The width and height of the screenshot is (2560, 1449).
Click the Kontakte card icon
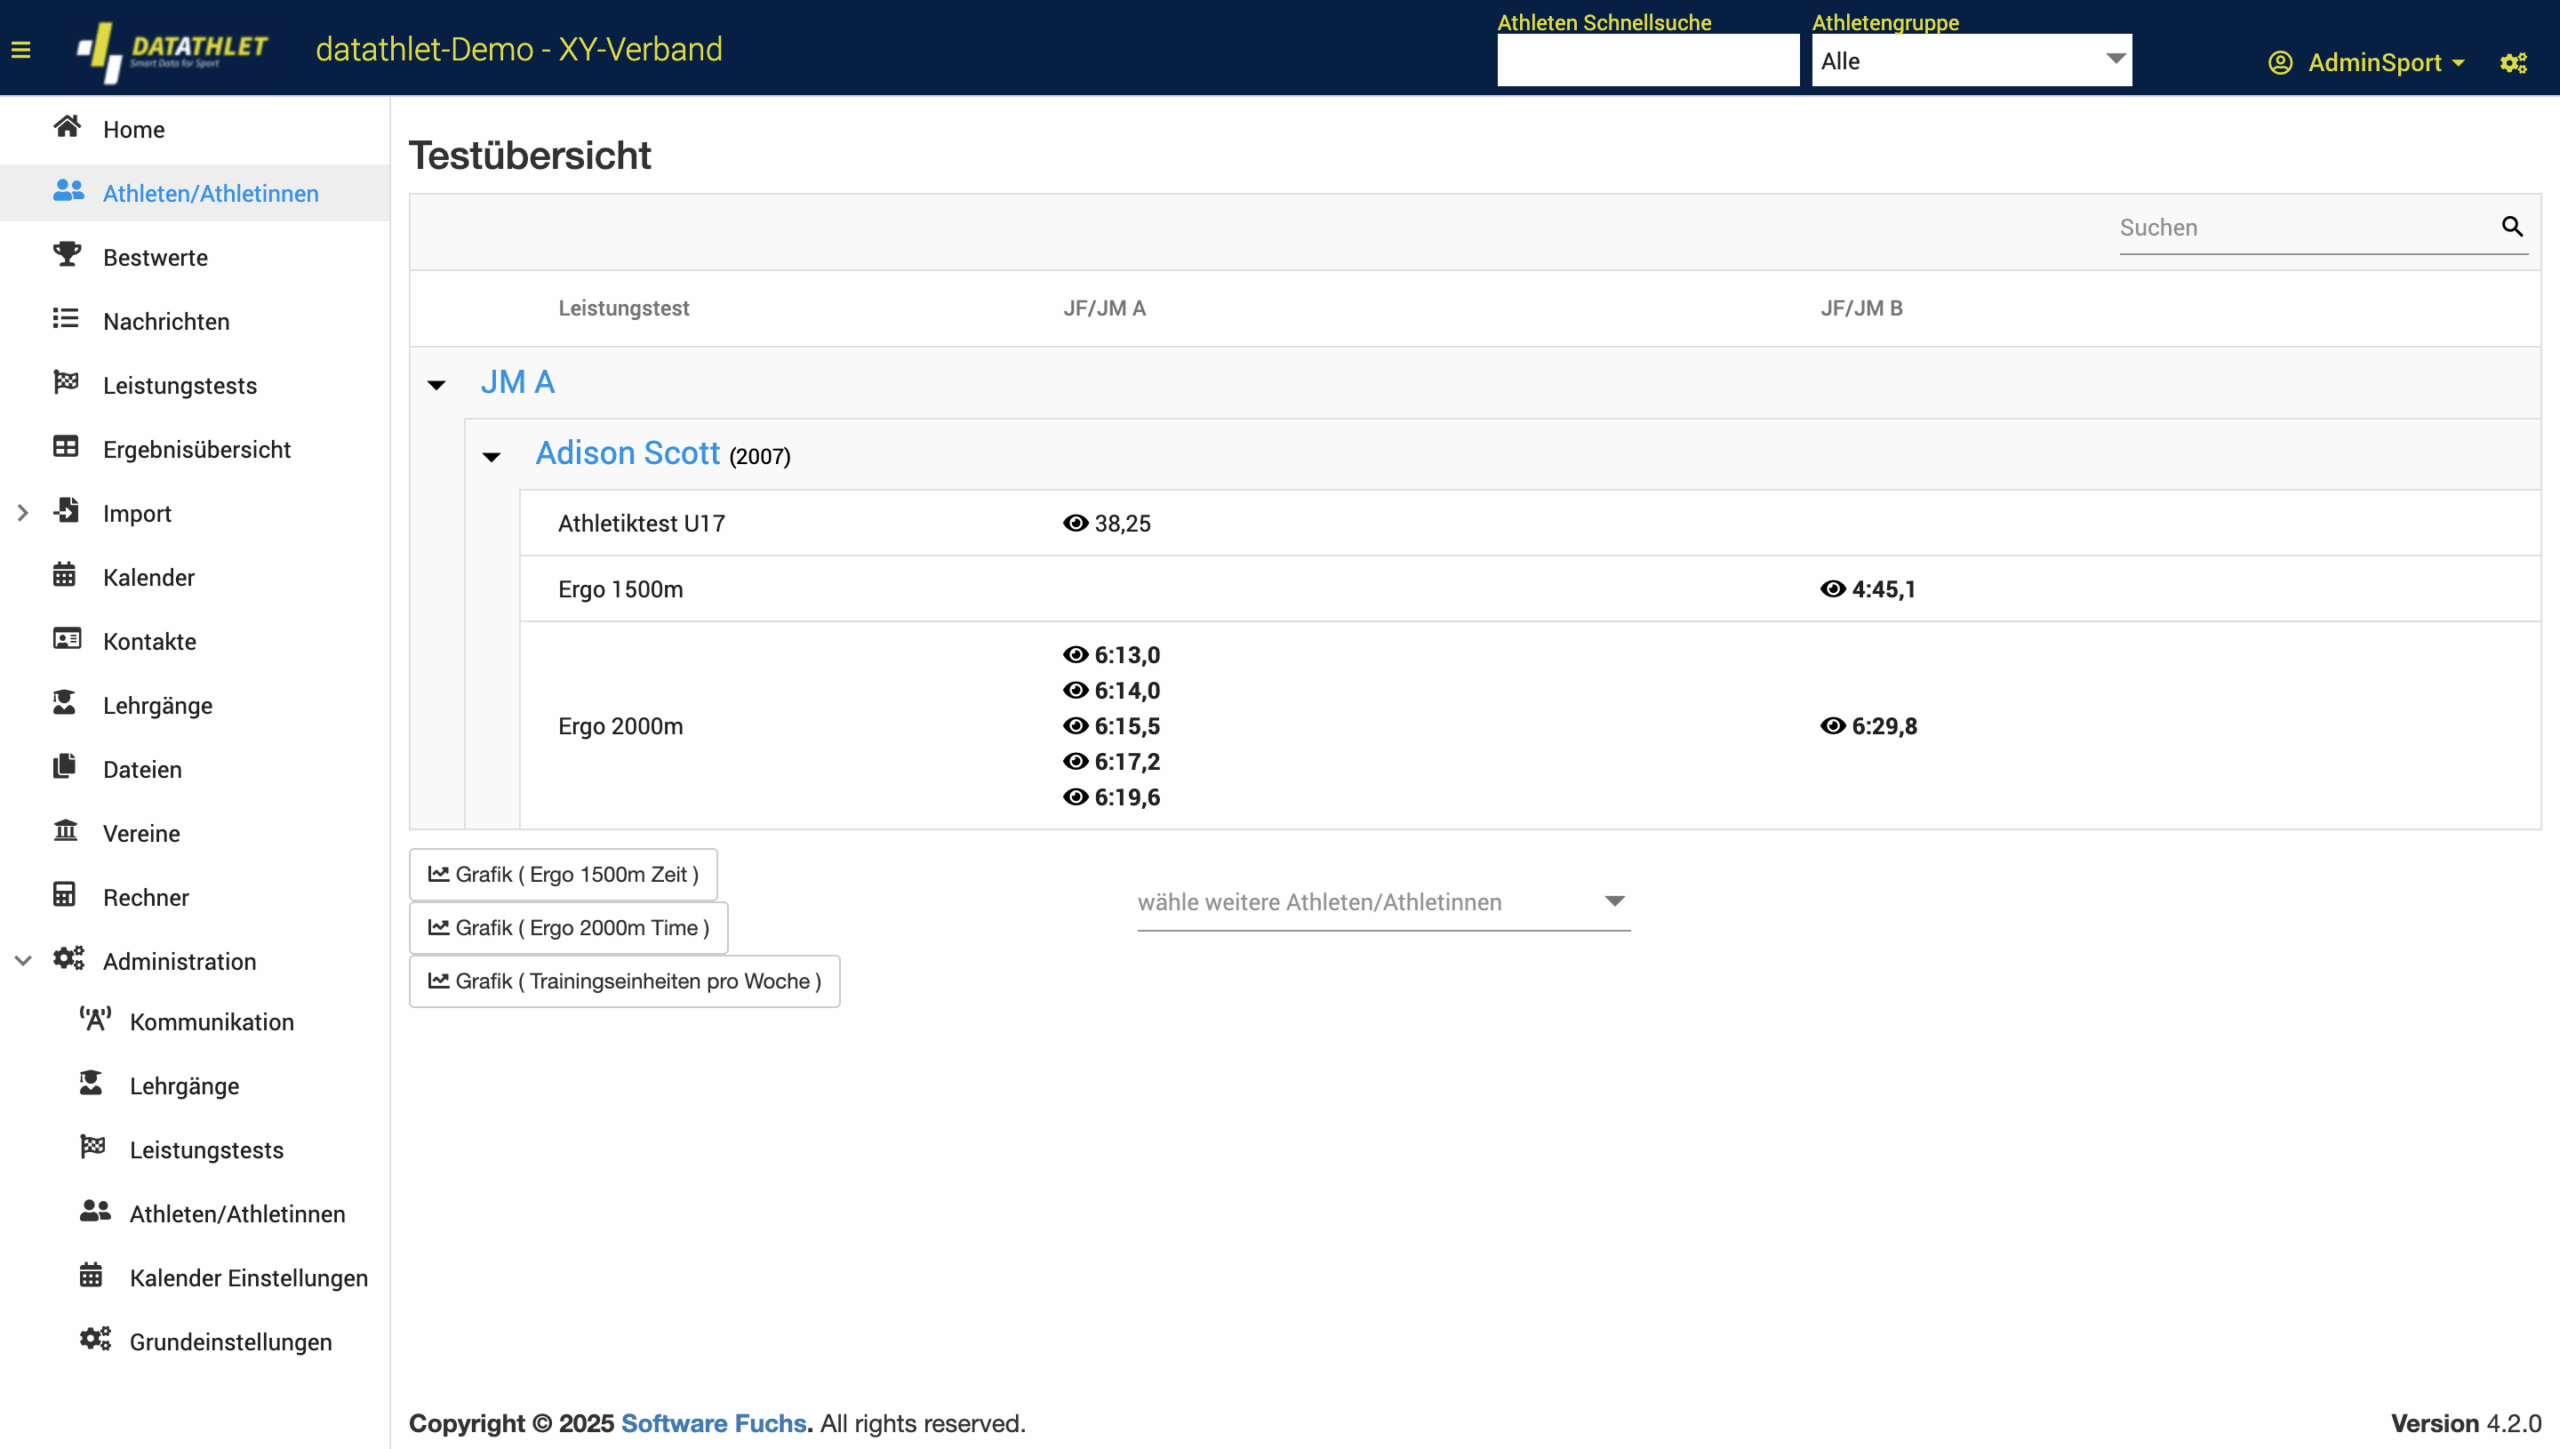click(x=67, y=639)
